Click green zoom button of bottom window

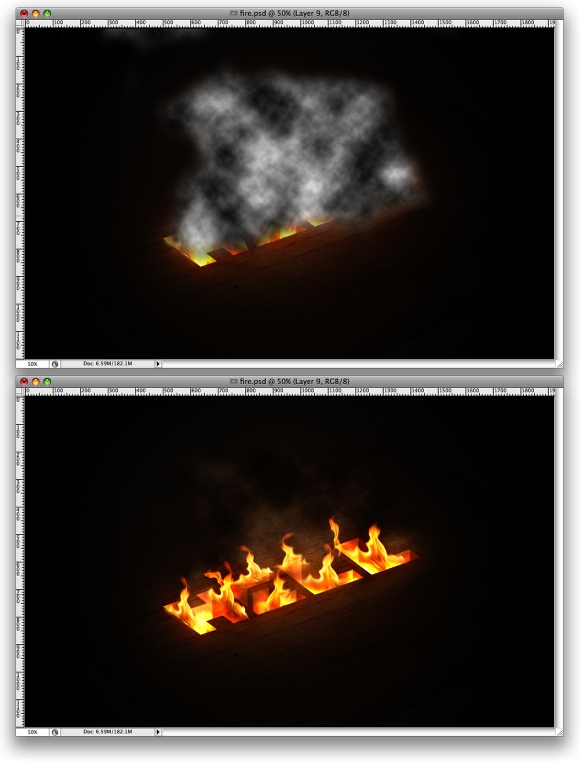(47, 382)
